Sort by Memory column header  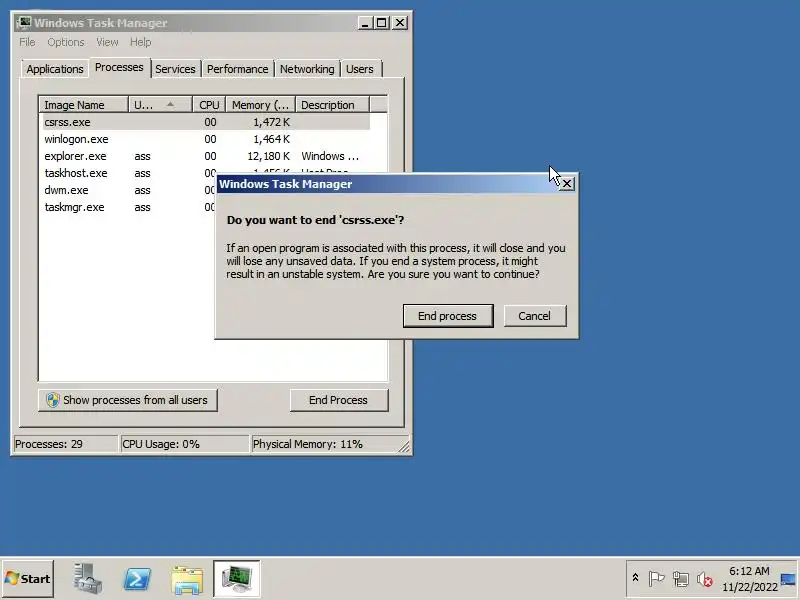(x=261, y=105)
